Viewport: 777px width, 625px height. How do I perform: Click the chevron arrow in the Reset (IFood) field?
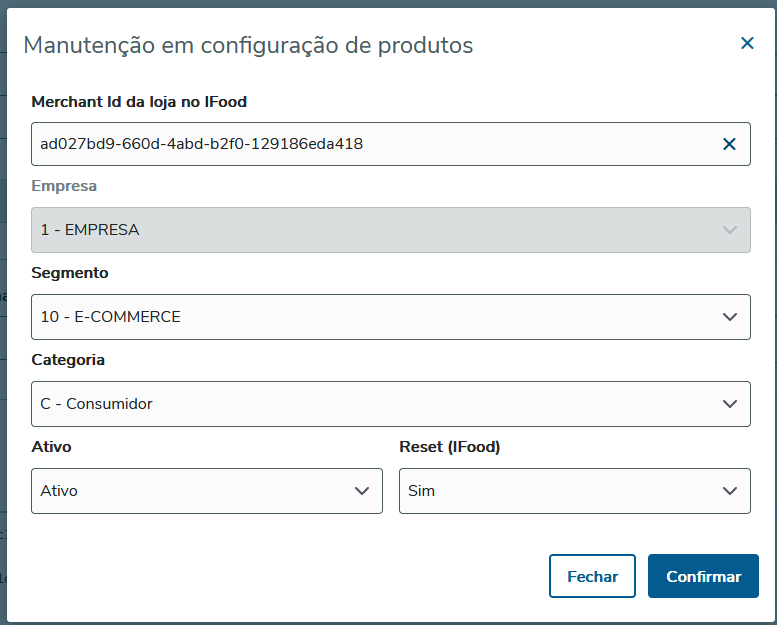(x=729, y=491)
